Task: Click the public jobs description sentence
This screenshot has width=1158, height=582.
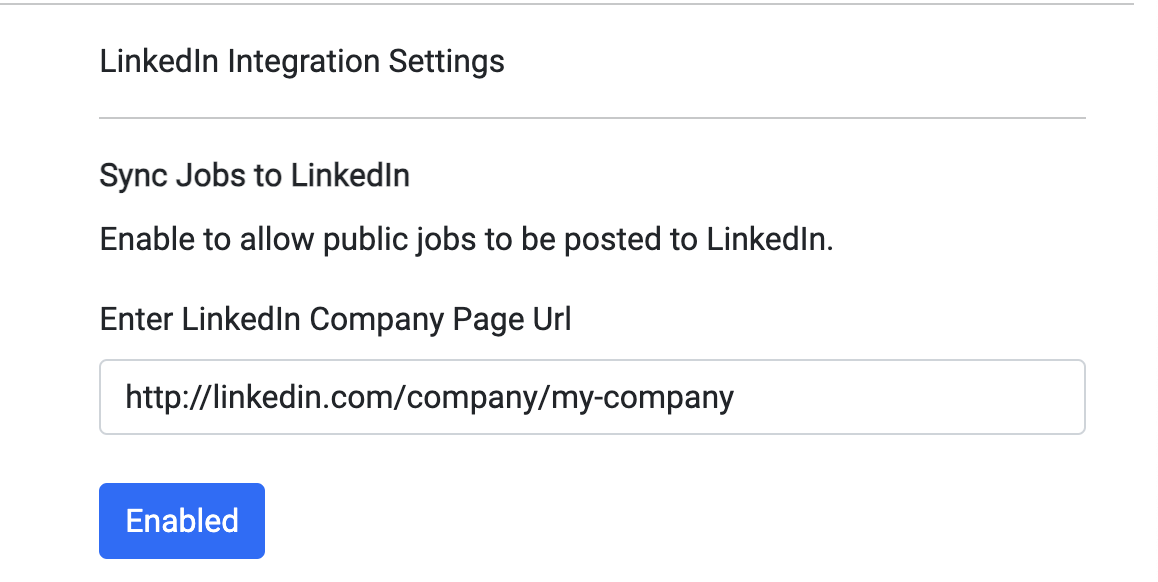Action: coord(466,241)
